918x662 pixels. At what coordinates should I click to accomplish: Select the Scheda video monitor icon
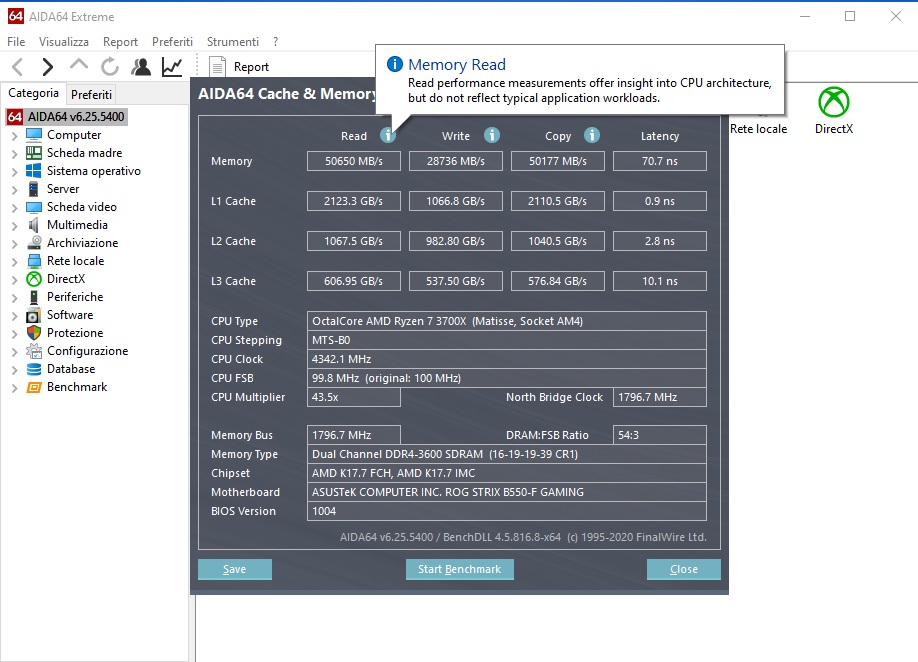pos(34,207)
